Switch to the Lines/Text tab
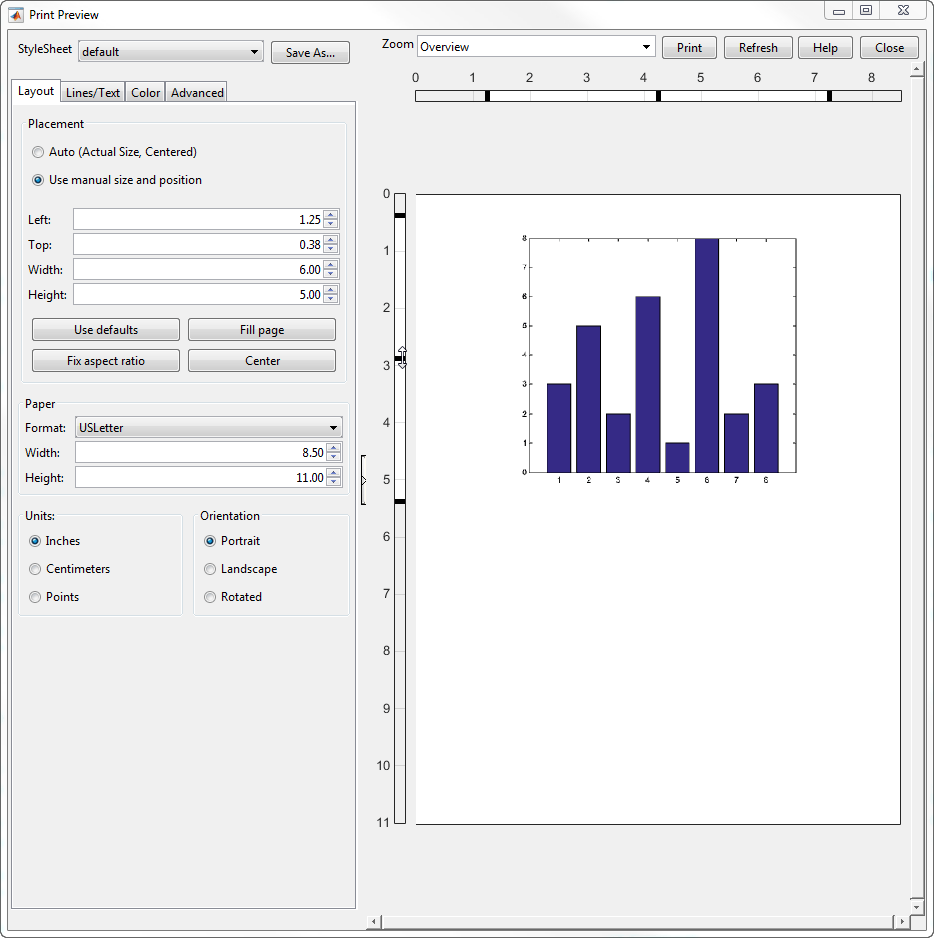 click(93, 93)
